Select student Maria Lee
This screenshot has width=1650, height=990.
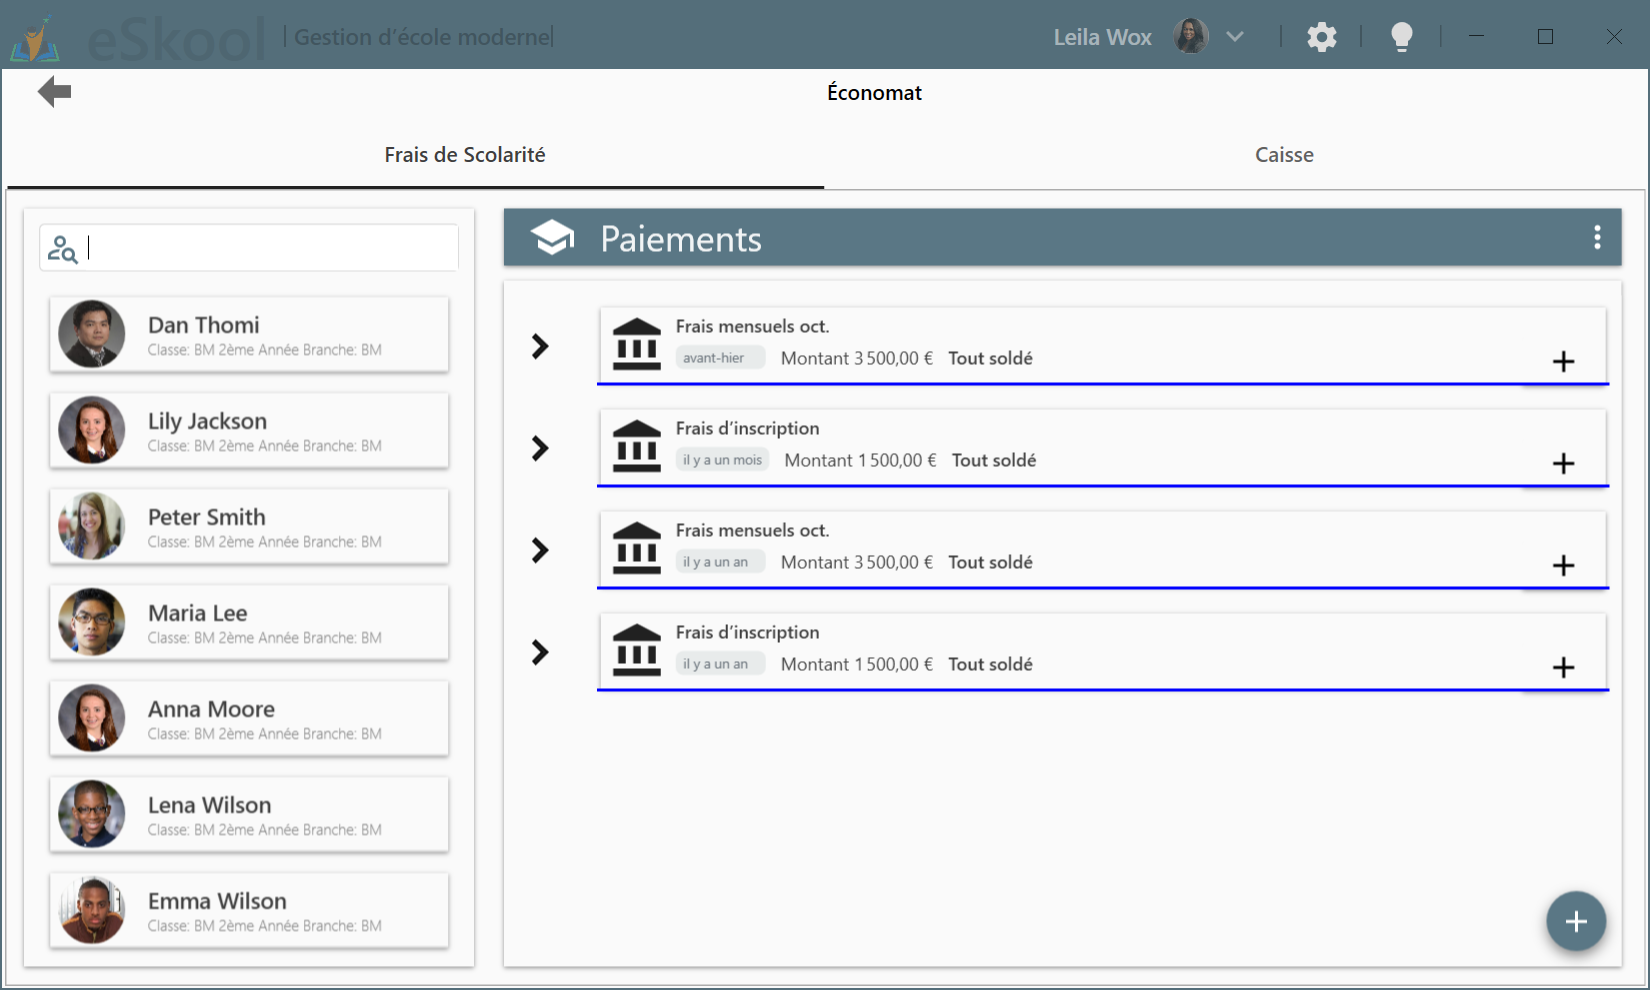coord(249,623)
